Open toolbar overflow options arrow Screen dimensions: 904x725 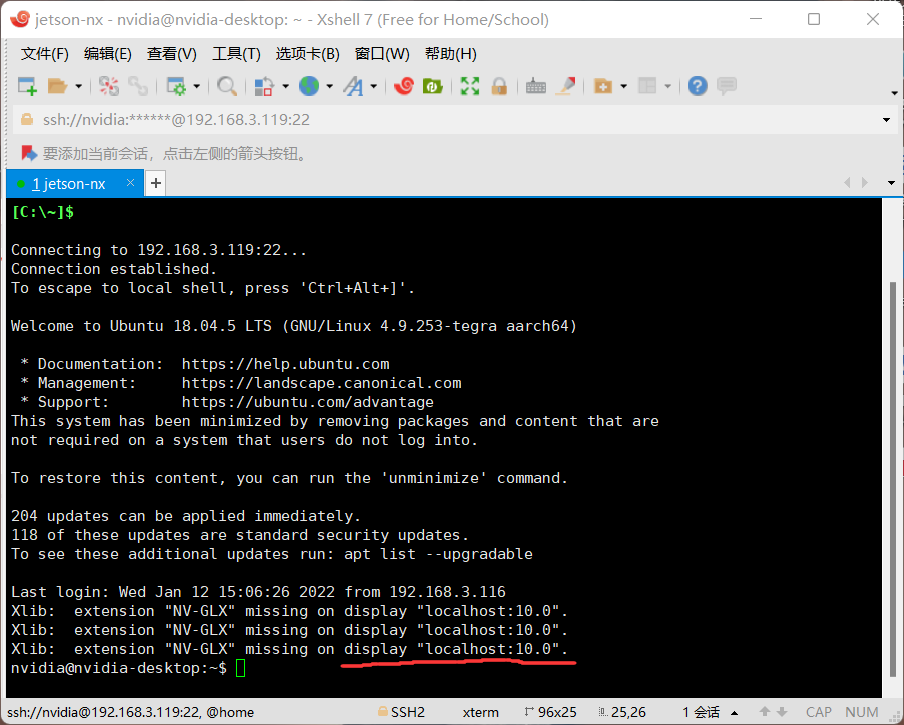pos(894,93)
